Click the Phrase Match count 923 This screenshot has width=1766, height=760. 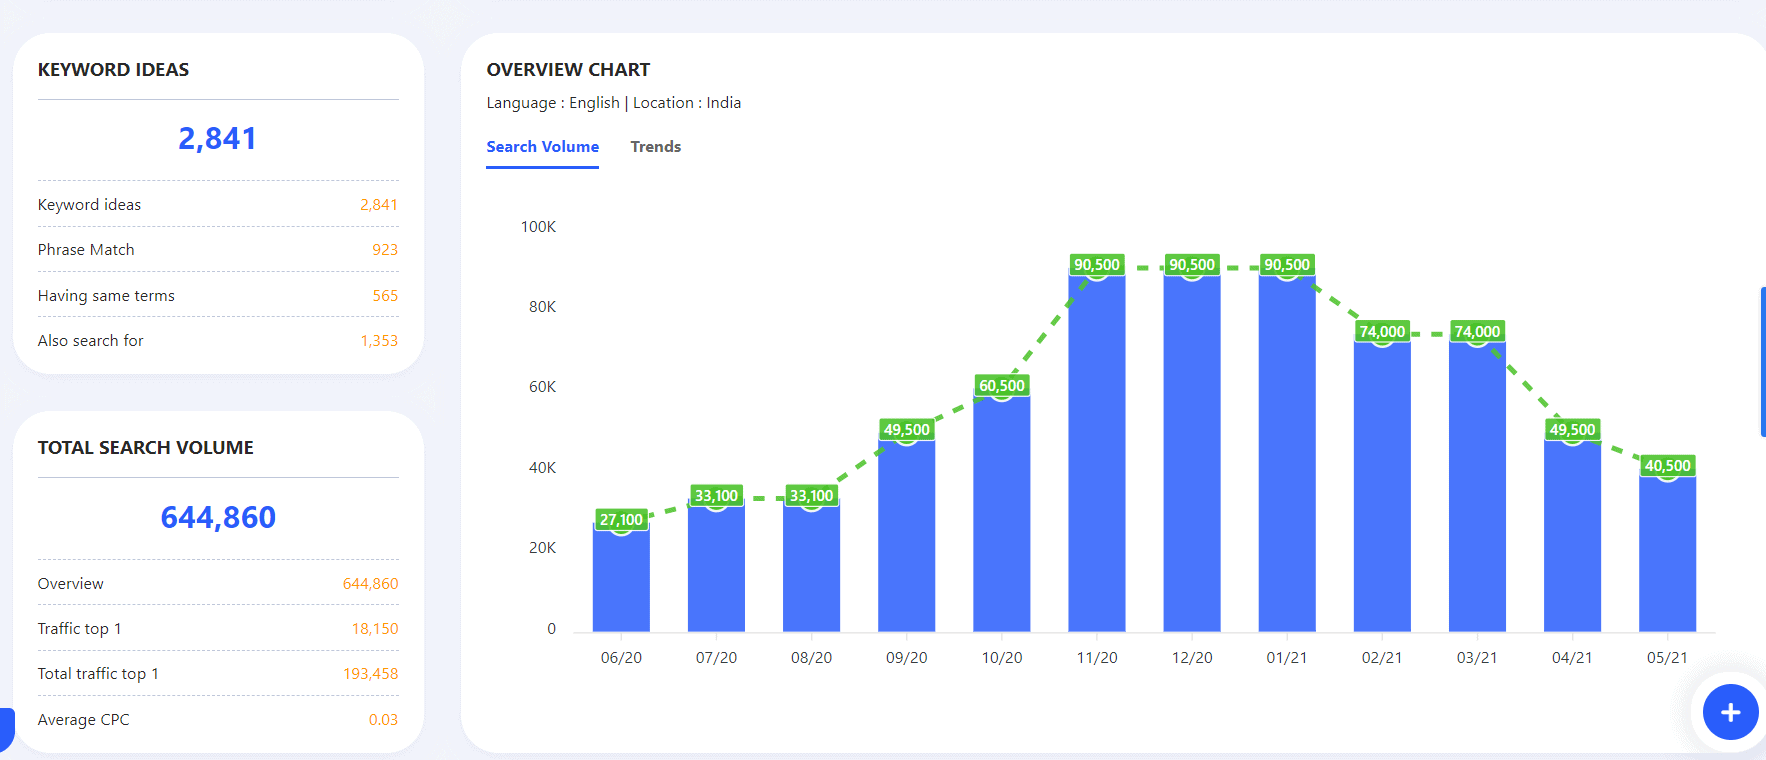tap(384, 250)
